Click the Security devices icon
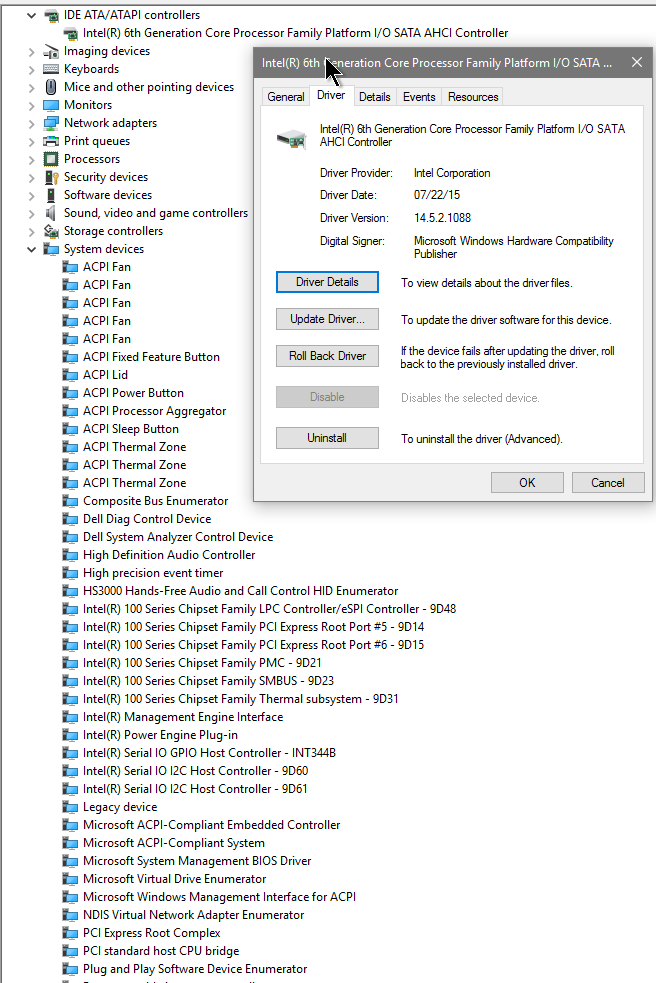This screenshot has height=983, width=656. pyautogui.click(x=51, y=177)
